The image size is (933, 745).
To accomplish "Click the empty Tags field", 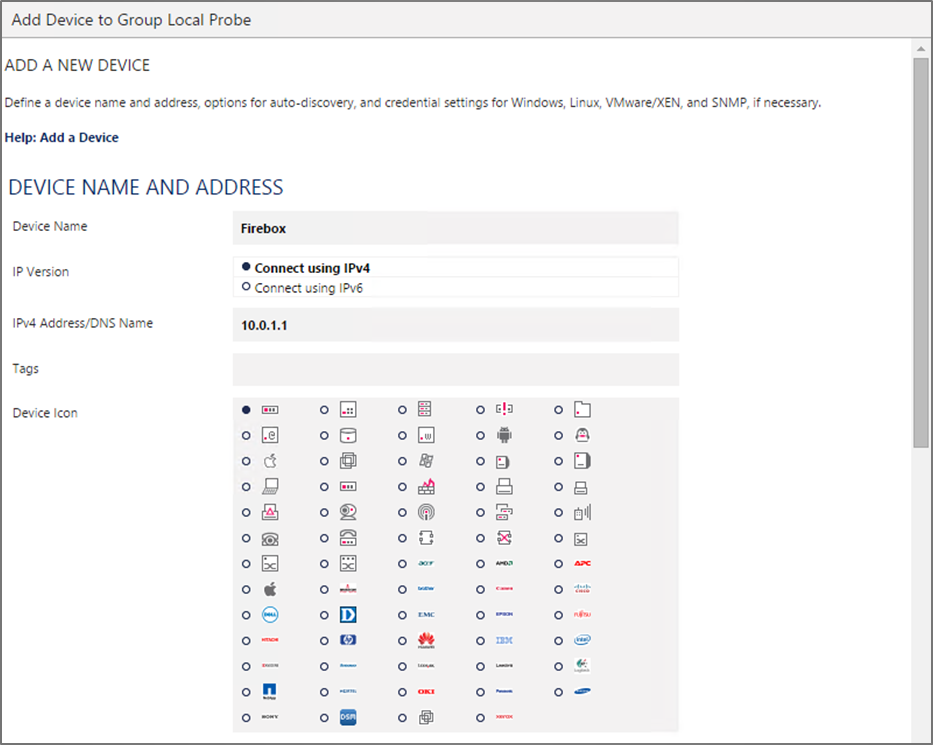I will 455,369.
